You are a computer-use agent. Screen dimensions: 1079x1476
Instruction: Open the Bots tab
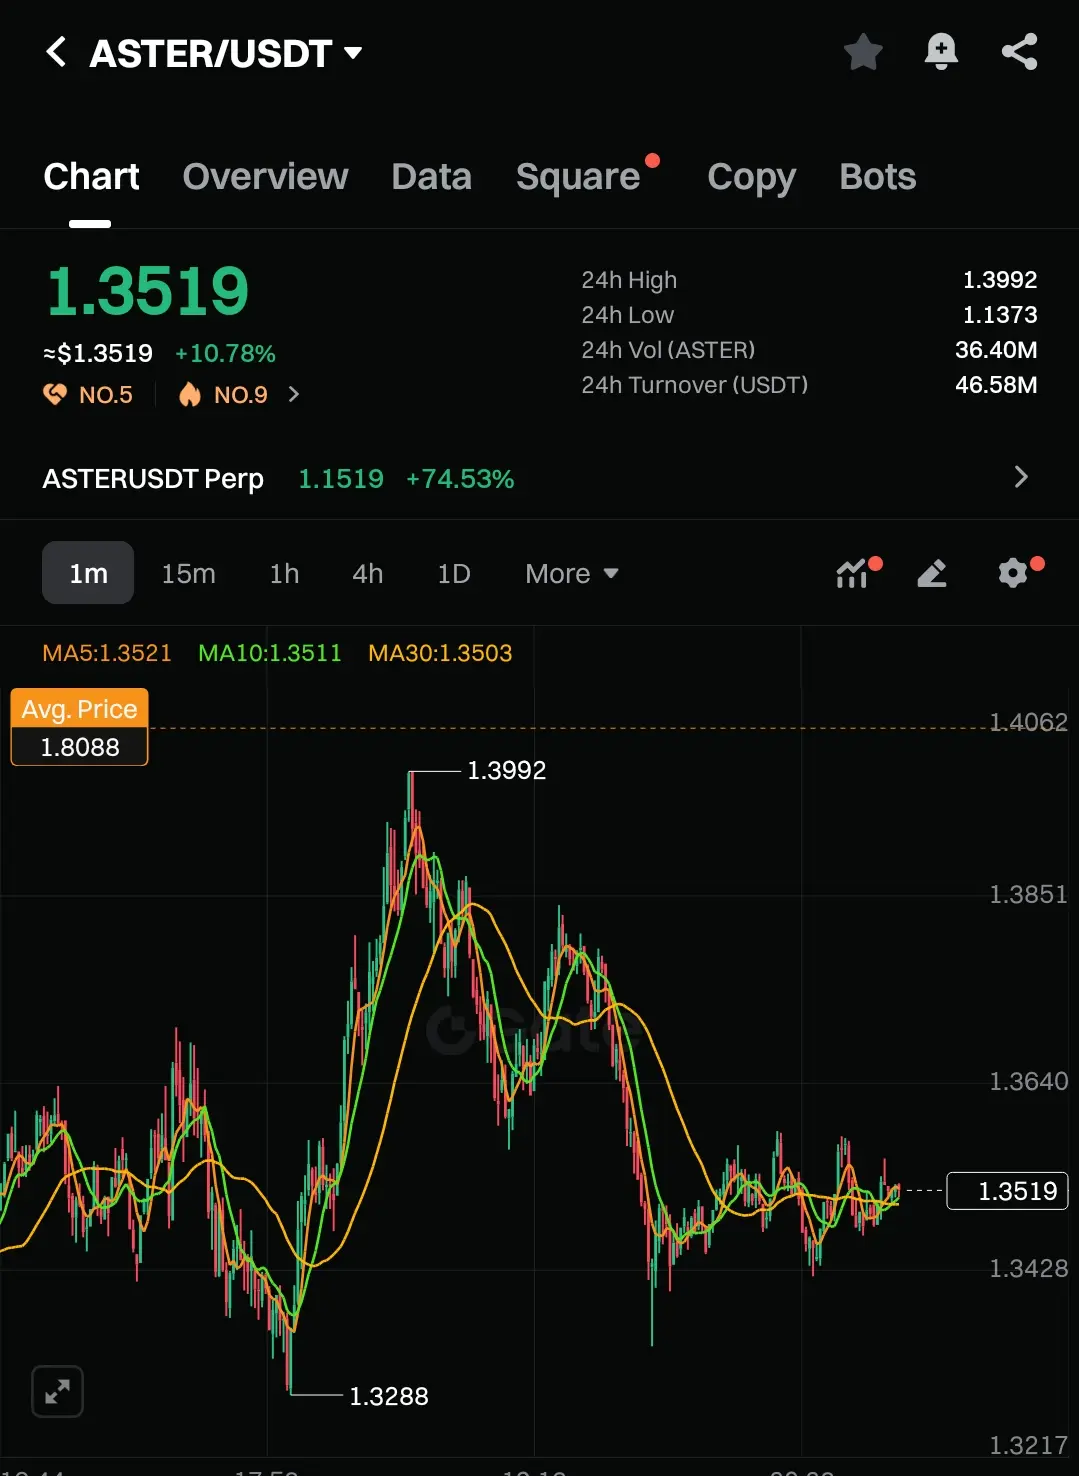(877, 177)
